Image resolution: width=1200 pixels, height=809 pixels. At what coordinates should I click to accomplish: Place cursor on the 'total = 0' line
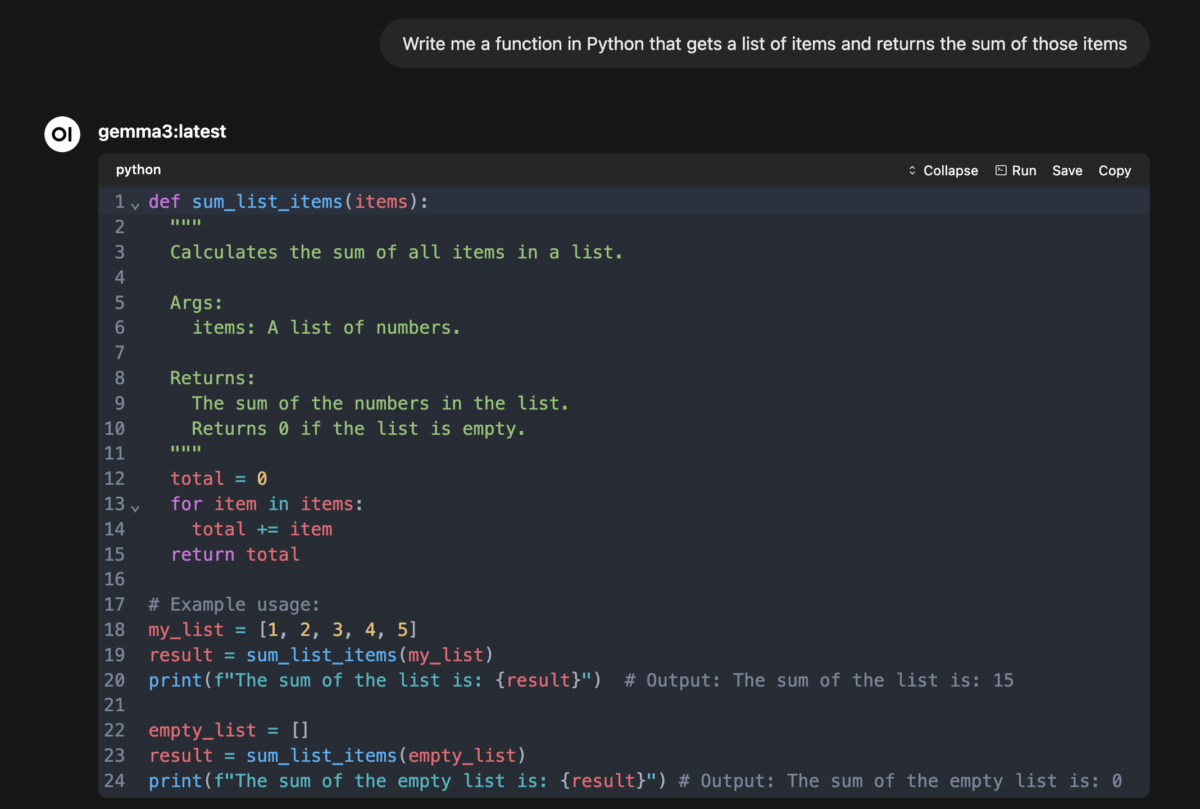(x=218, y=479)
